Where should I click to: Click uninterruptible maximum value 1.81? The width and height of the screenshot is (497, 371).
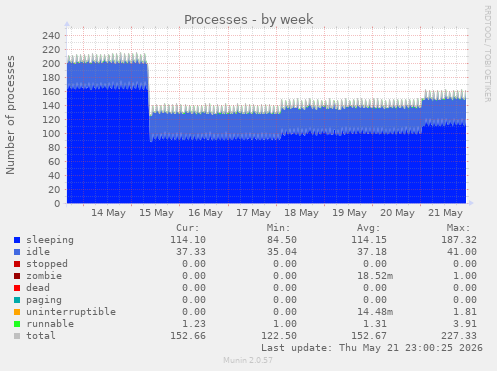click(x=465, y=312)
